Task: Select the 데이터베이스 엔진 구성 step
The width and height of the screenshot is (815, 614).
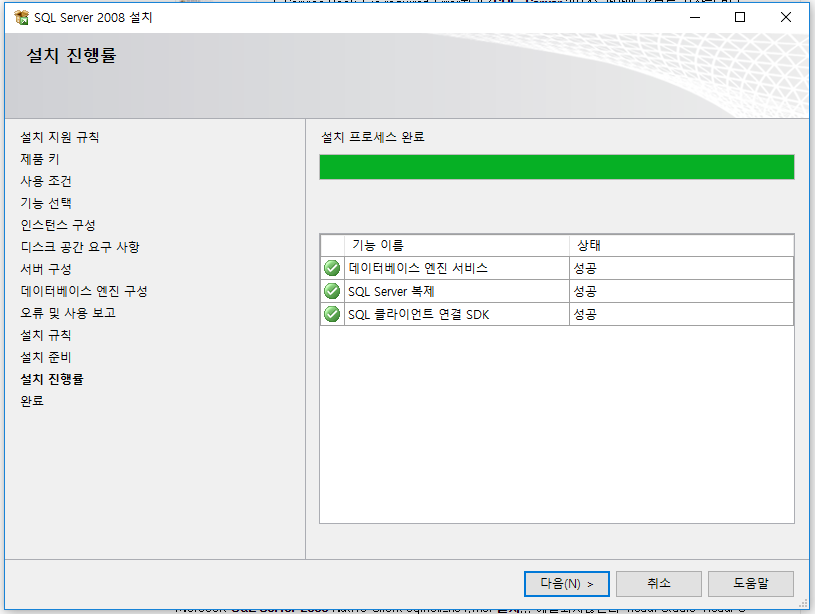Action: (84, 291)
